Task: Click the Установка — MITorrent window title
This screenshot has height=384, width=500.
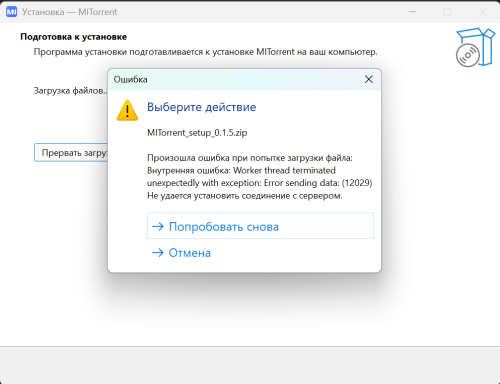Action: [70, 12]
